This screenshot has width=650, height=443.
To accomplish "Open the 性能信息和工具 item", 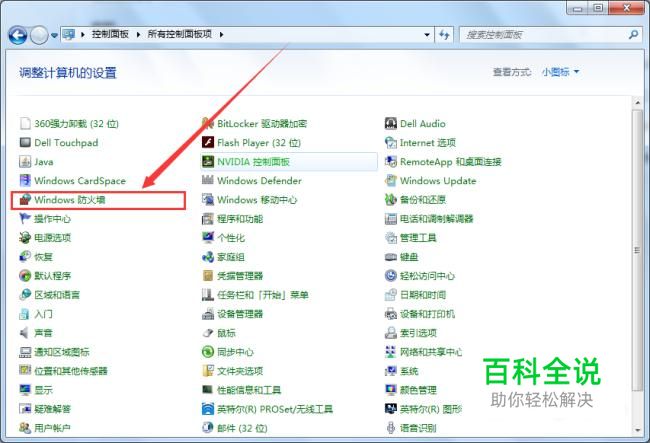I will (x=249, y=390).
